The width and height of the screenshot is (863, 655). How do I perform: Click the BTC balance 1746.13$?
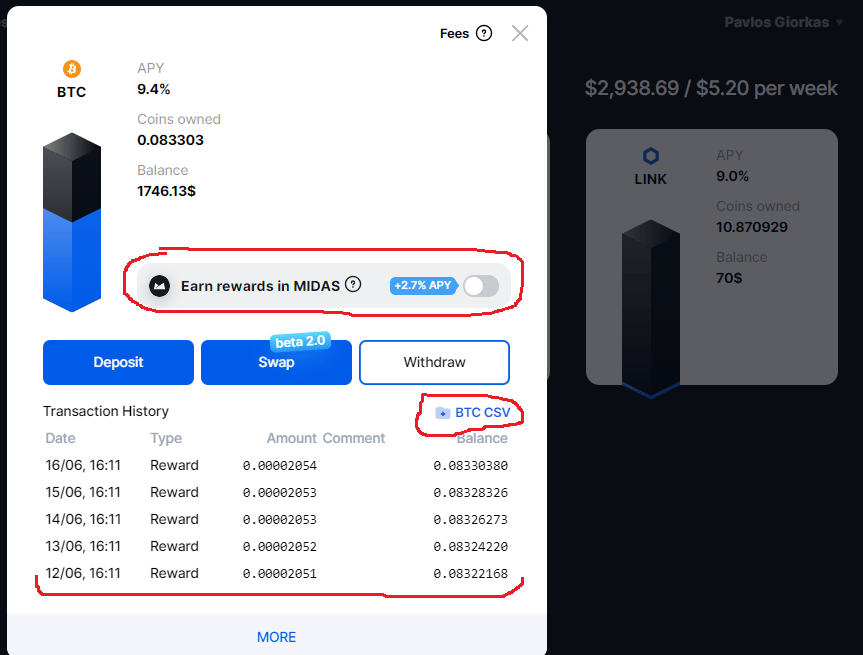pyautogui.click(x=166, y=191)
